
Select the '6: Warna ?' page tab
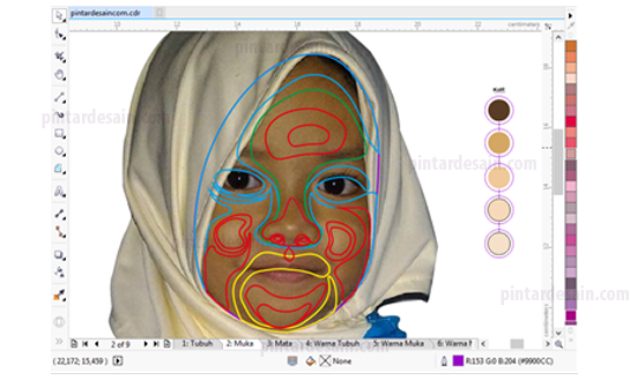[x=454, y=343]
